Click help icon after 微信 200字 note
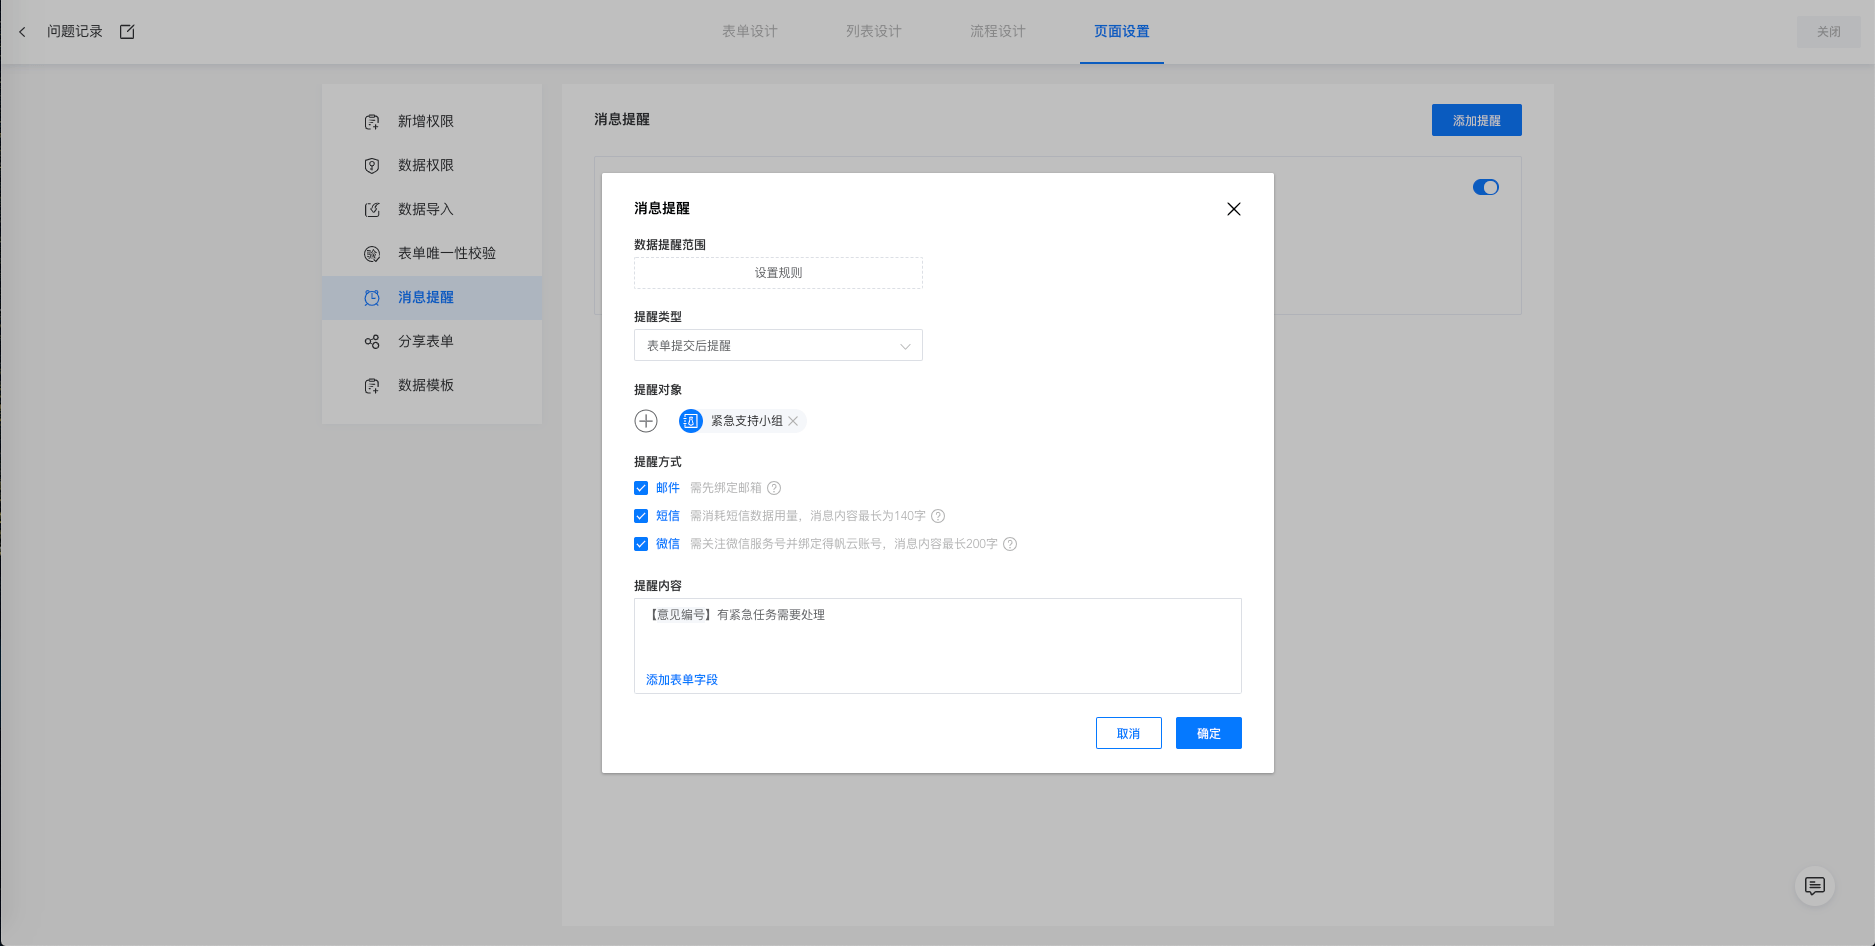Image resolution: width=1875 pixels, height=946 pixels. [1010, 544]
